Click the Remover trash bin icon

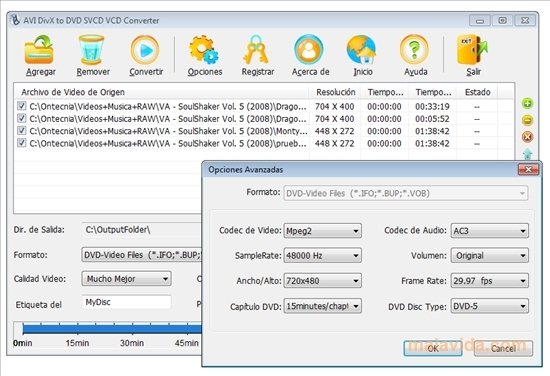point(92,49)
